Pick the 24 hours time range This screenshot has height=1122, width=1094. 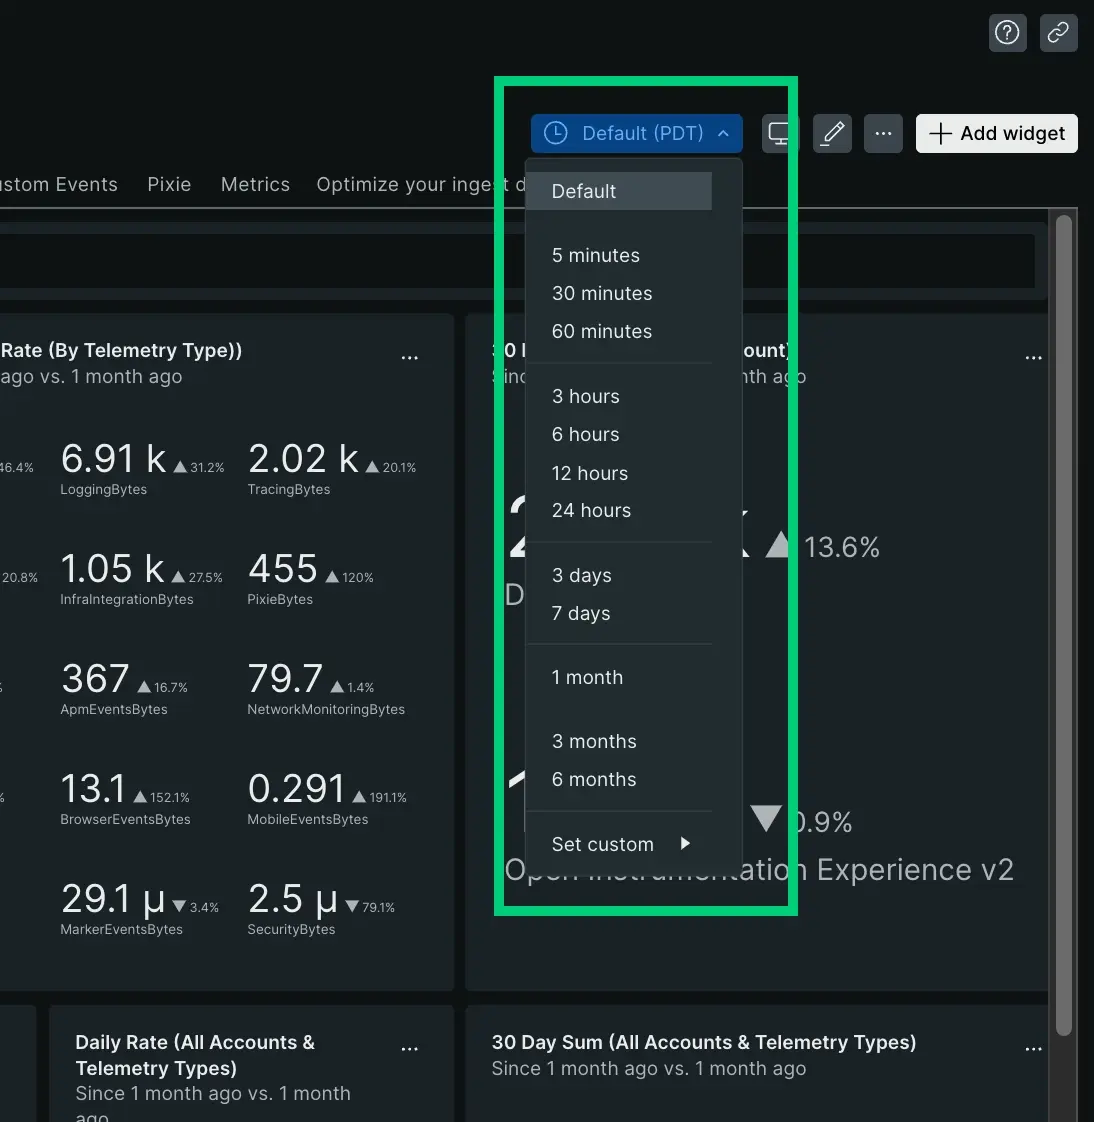click(x=591, y=511)
